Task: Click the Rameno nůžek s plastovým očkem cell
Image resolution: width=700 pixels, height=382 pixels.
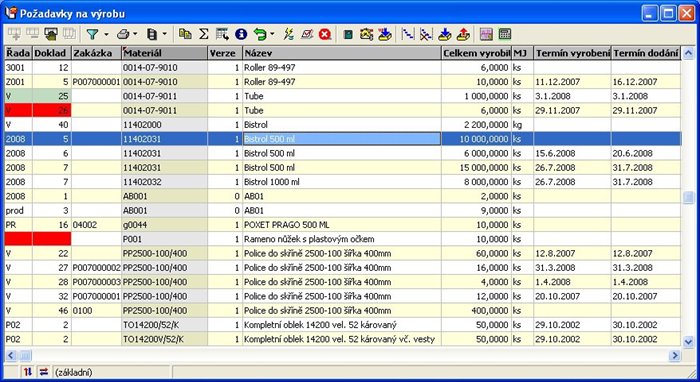Action: click(x=342, y=239)
